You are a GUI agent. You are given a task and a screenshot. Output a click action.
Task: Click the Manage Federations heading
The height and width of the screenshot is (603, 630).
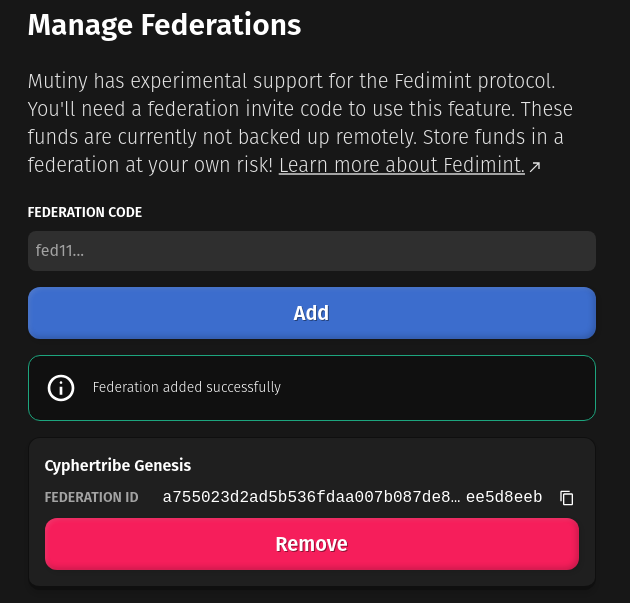[164, 25]
